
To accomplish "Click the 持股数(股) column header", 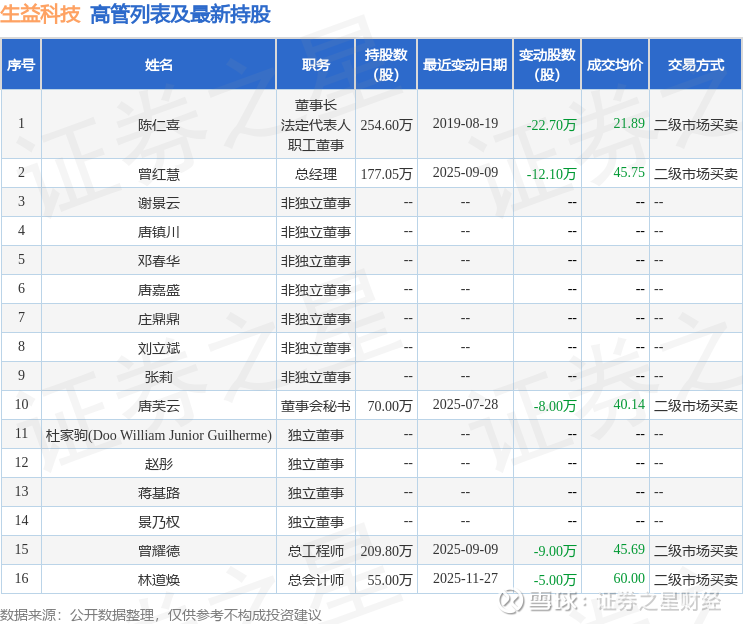I will (386, 65).
